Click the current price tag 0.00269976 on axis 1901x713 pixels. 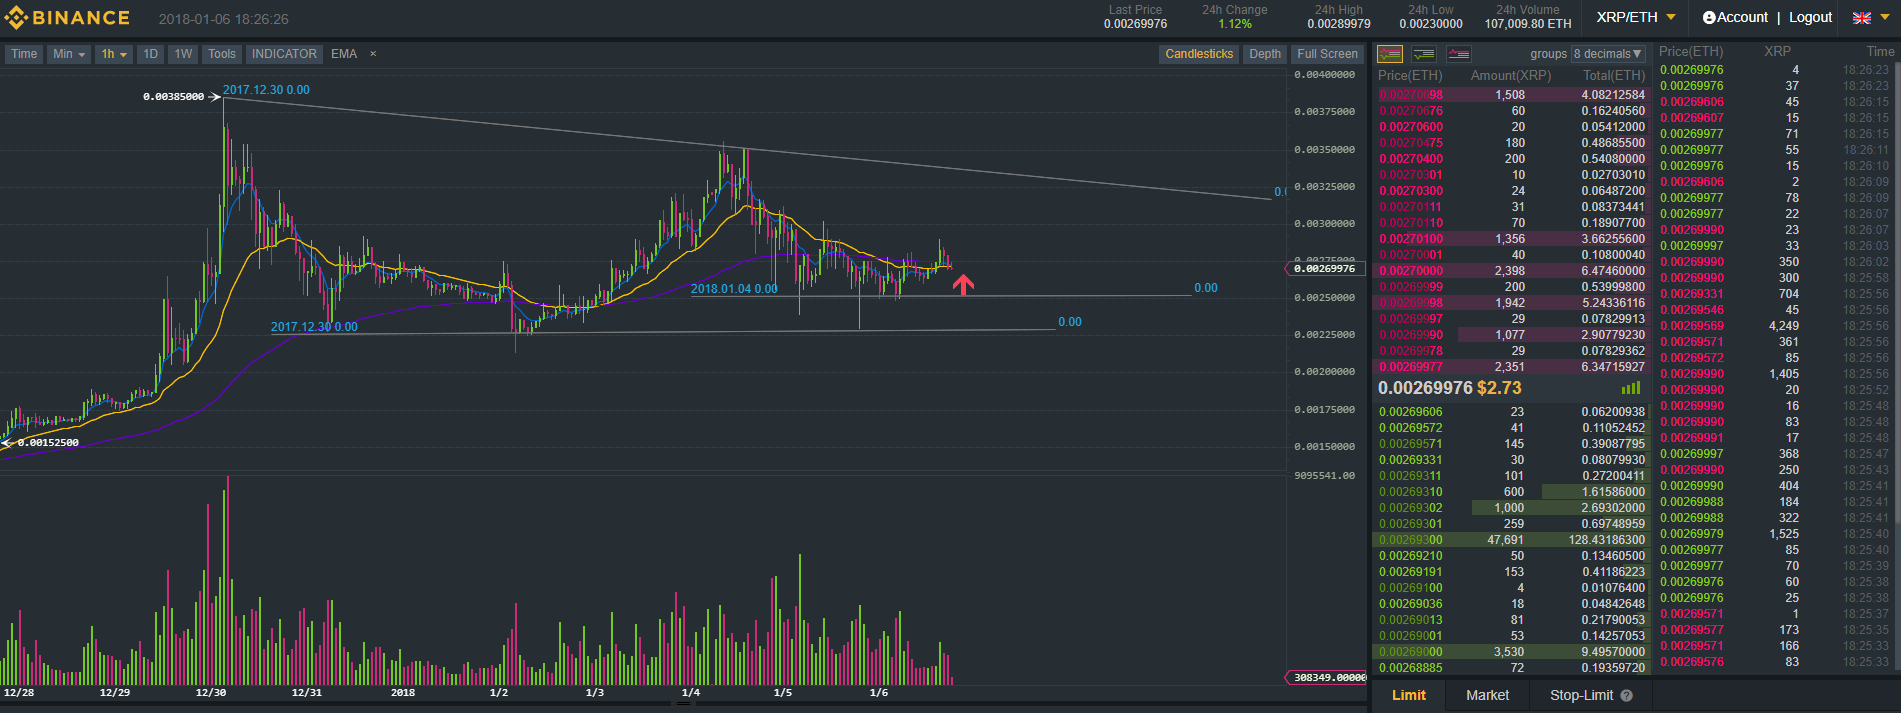(x=1324, y=268)
